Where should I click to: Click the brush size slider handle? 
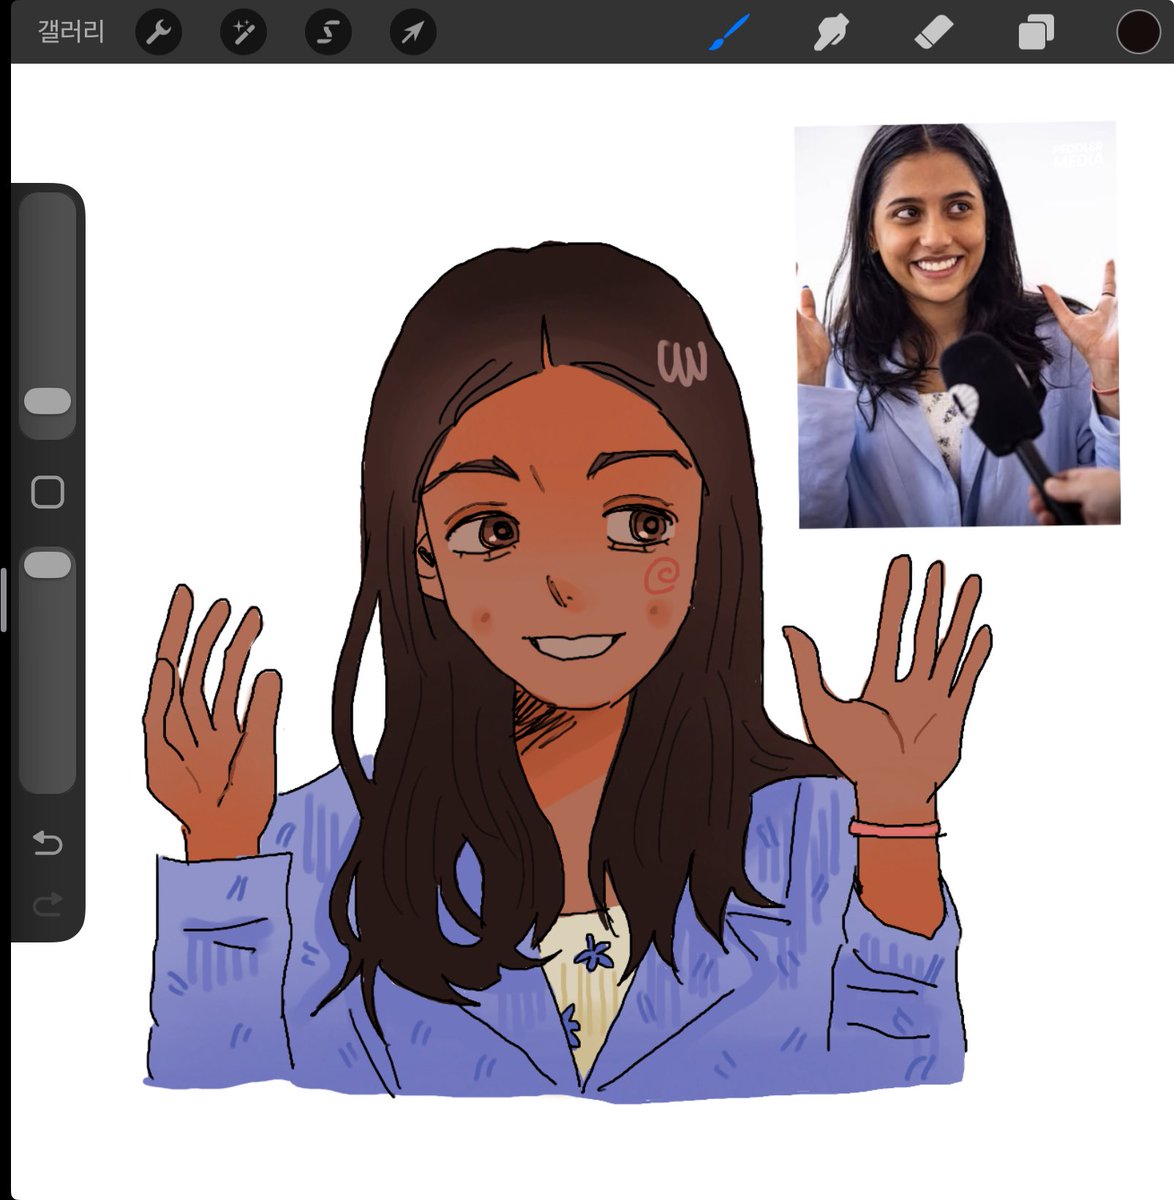47,401
